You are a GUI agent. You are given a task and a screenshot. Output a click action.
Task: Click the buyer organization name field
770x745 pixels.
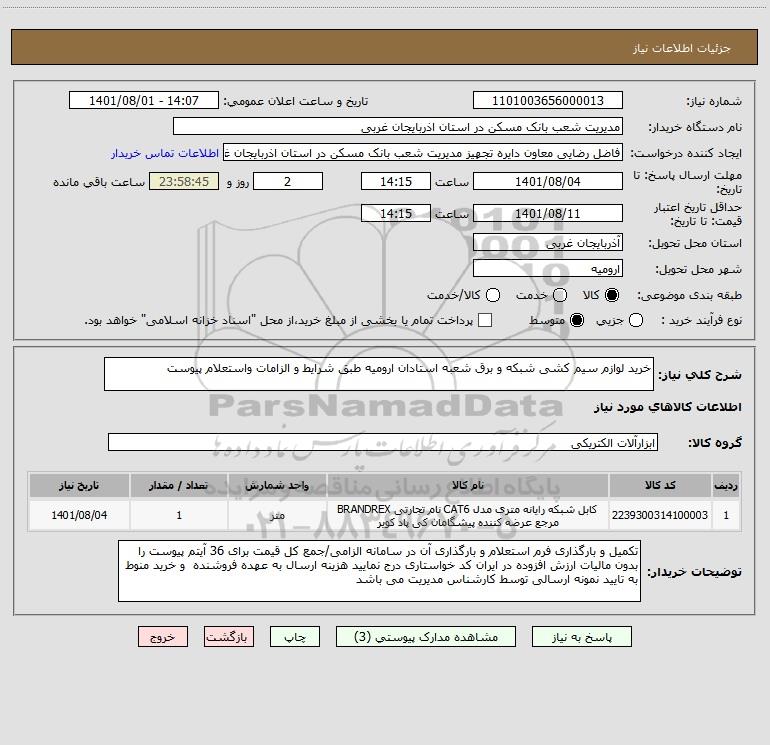[x=398, y=127]
